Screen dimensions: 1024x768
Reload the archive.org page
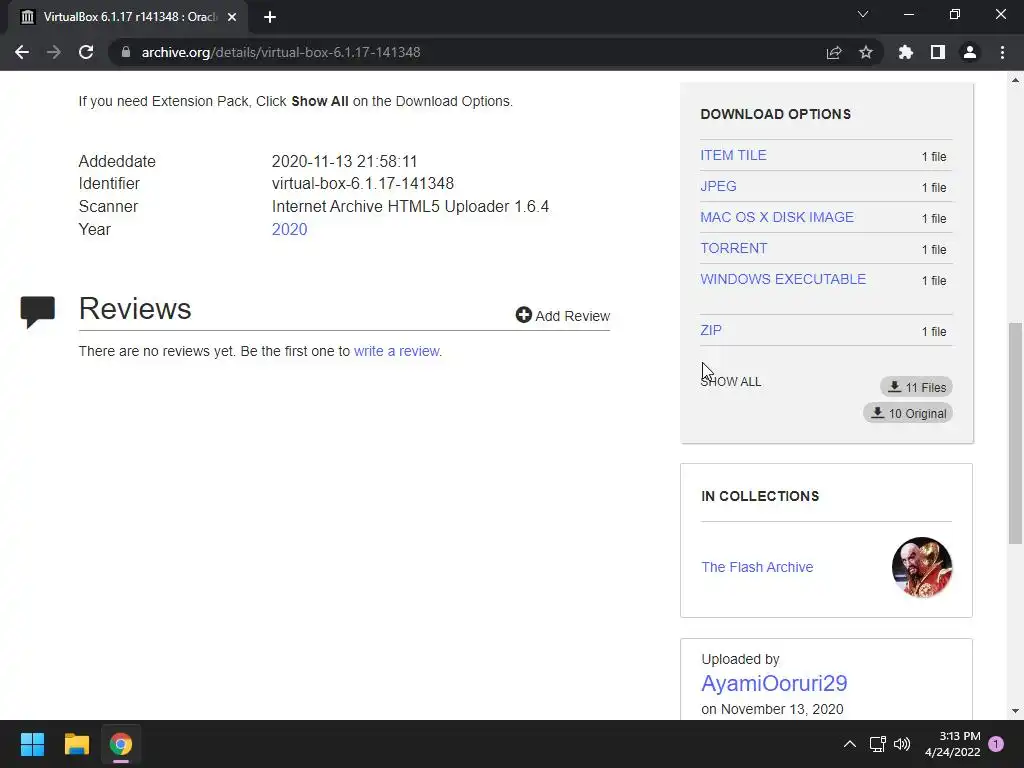click(x=86, y=52)
